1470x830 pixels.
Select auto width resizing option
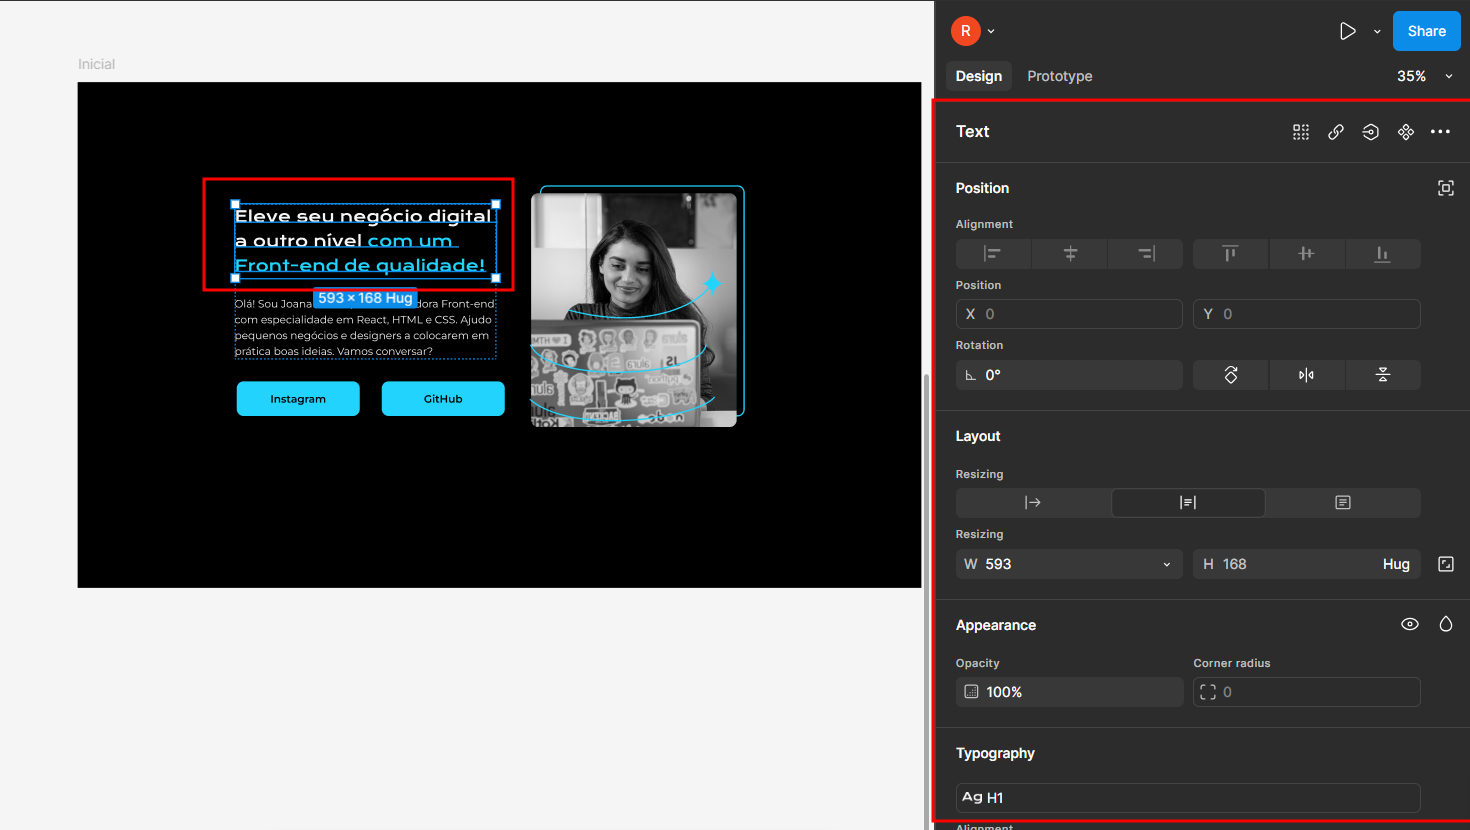pos(1033,503)
